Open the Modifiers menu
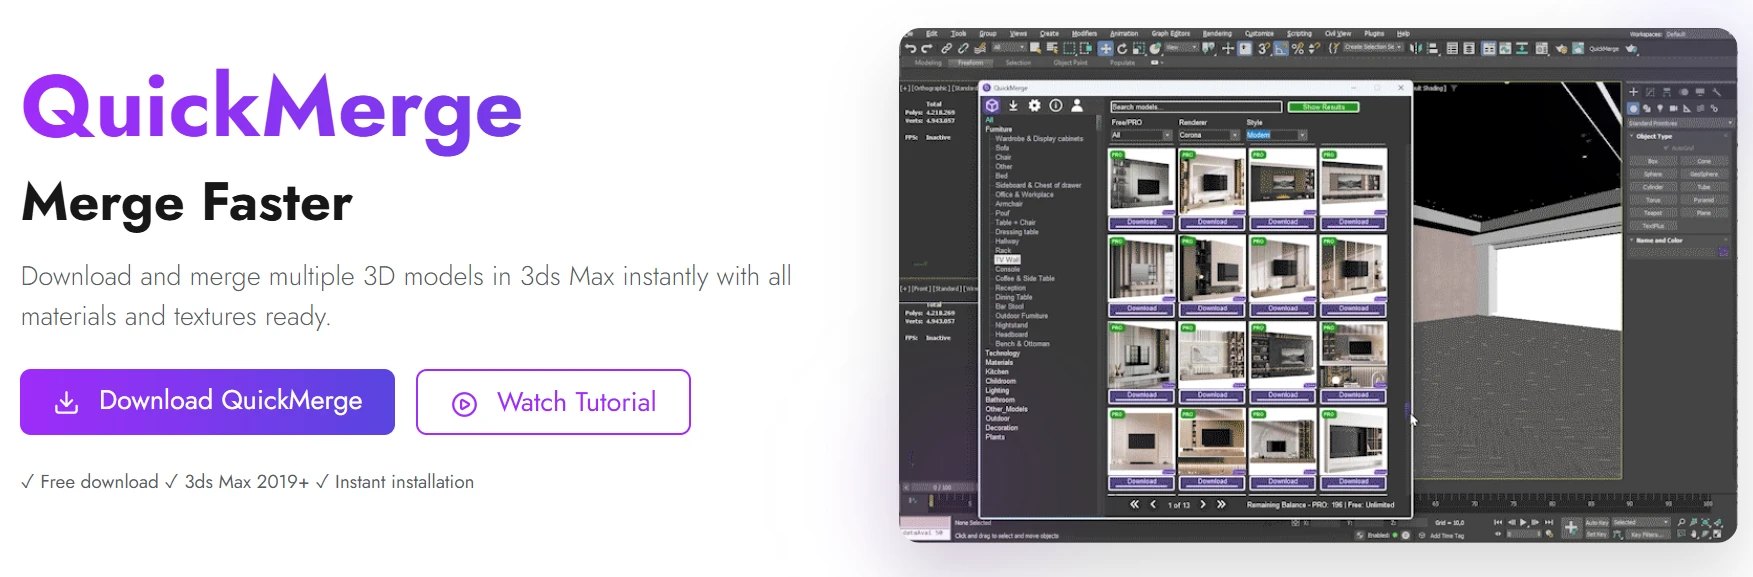 coord(1084,33)
